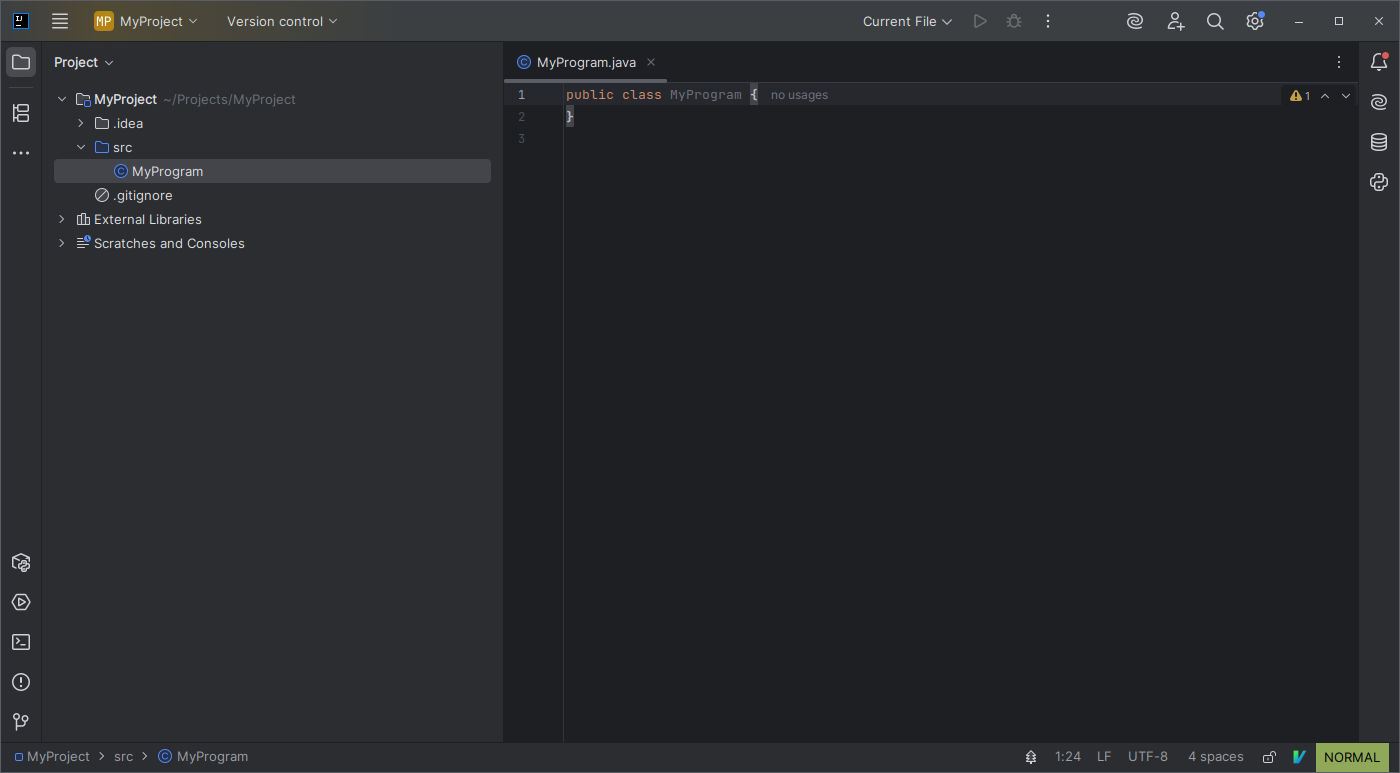Open the Services run tool window
The height and width of the screenshot is (773, 1400).
(21, 602)
